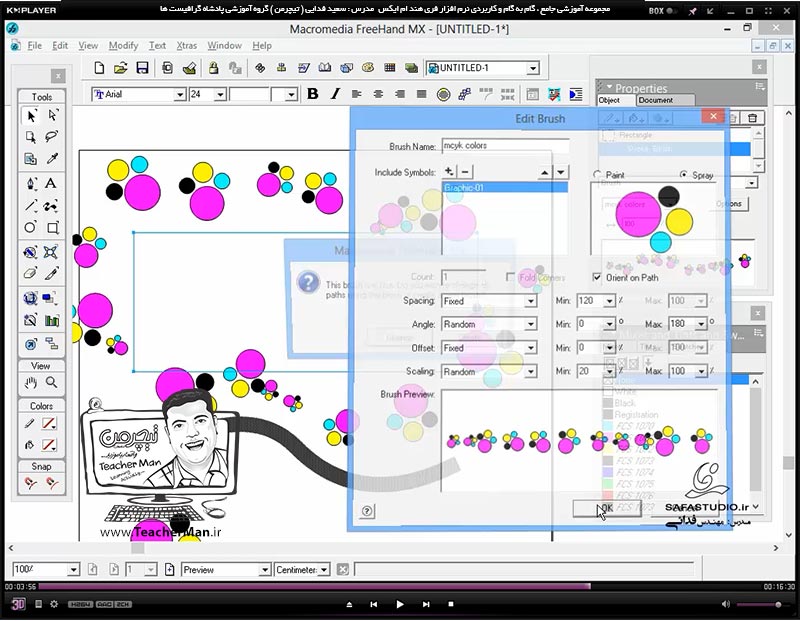Click the minus icon to remove symbol

(465, 171)
